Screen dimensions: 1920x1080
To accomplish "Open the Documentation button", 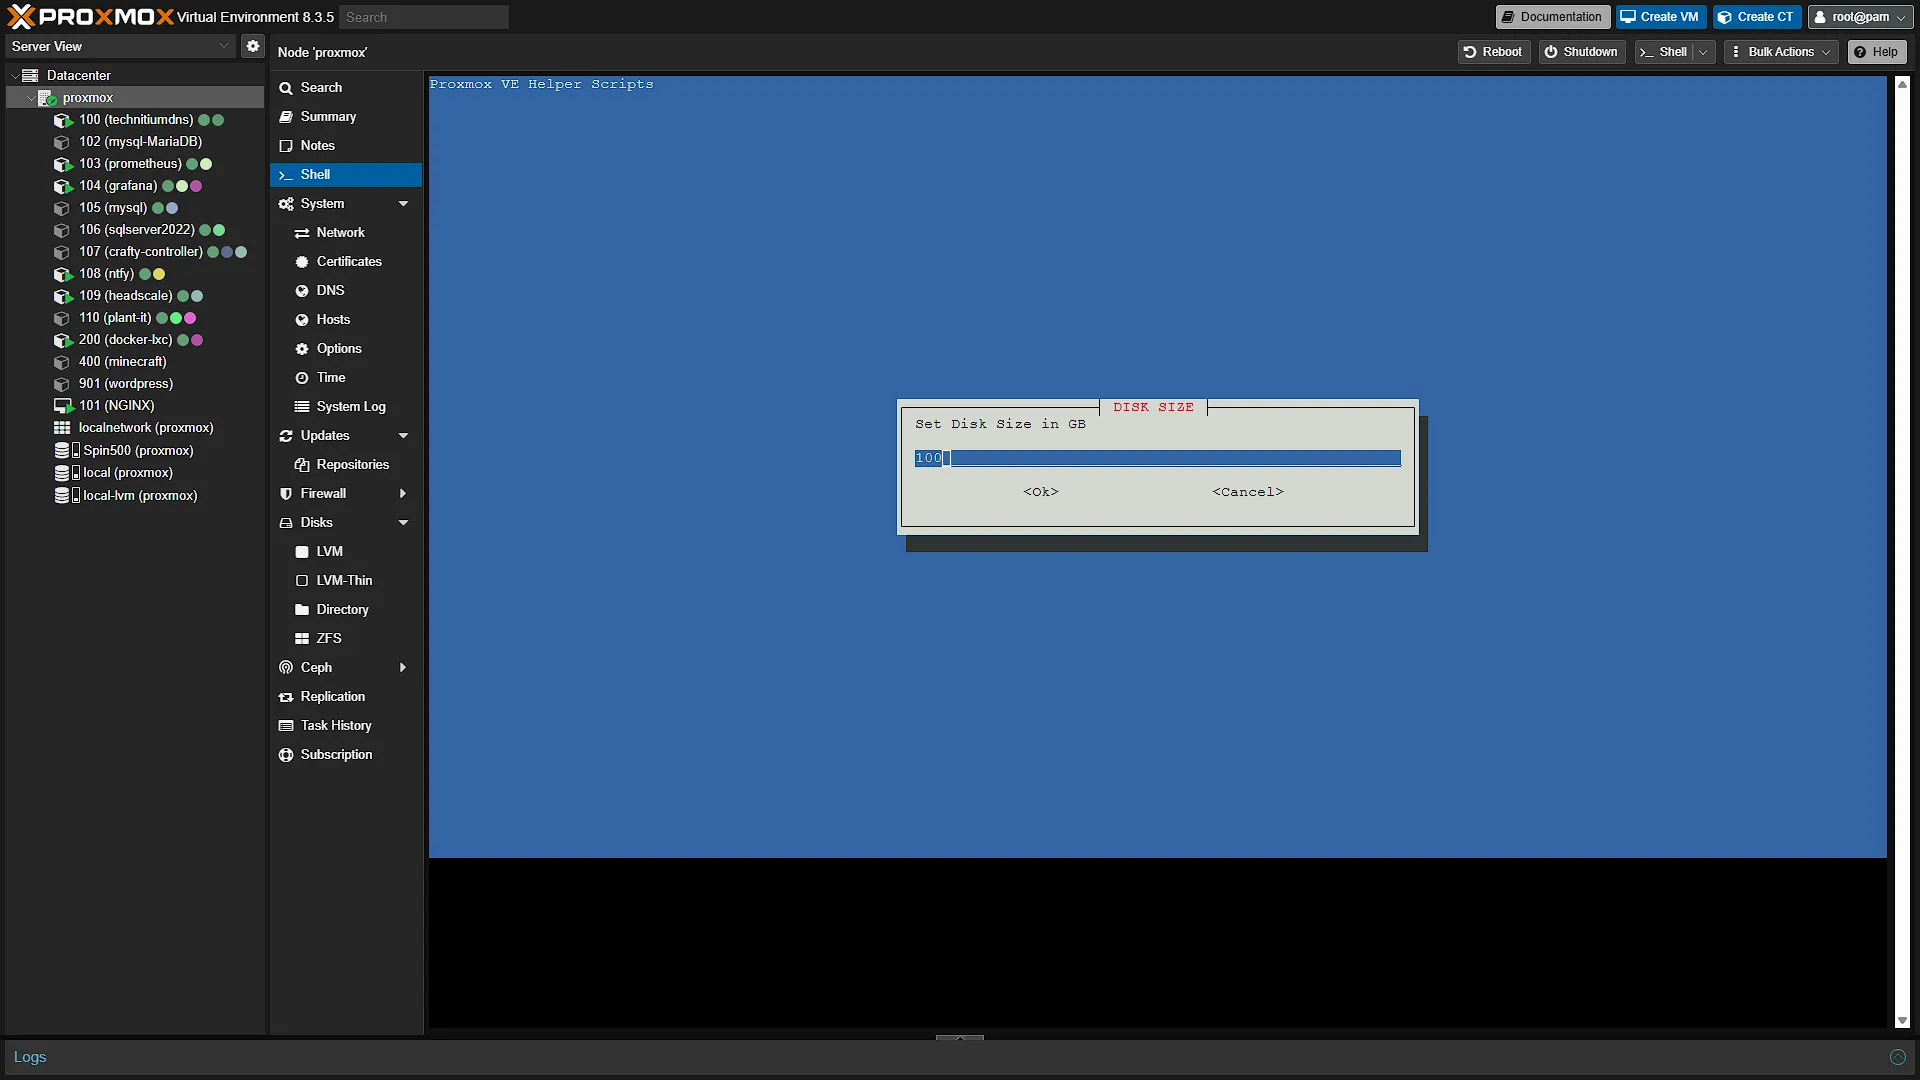I will pyautogui.click(x=1553, y=17).
